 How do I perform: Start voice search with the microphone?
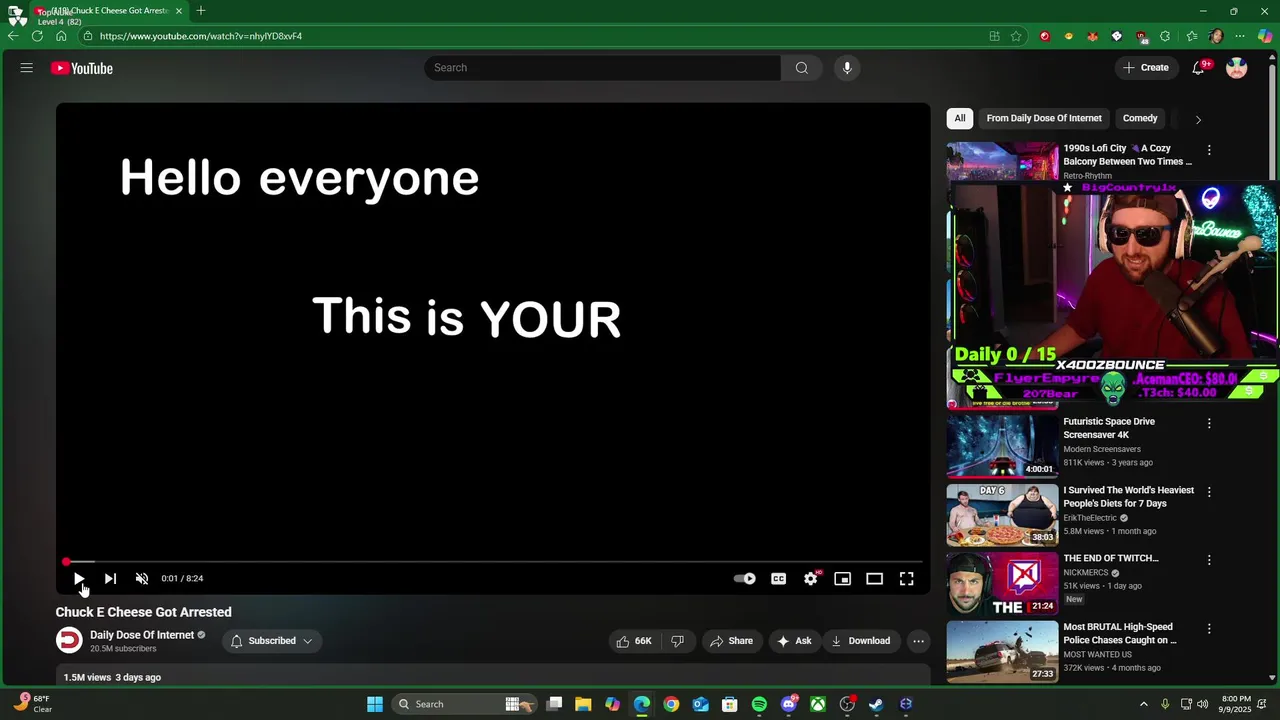[x=847, y=68]
